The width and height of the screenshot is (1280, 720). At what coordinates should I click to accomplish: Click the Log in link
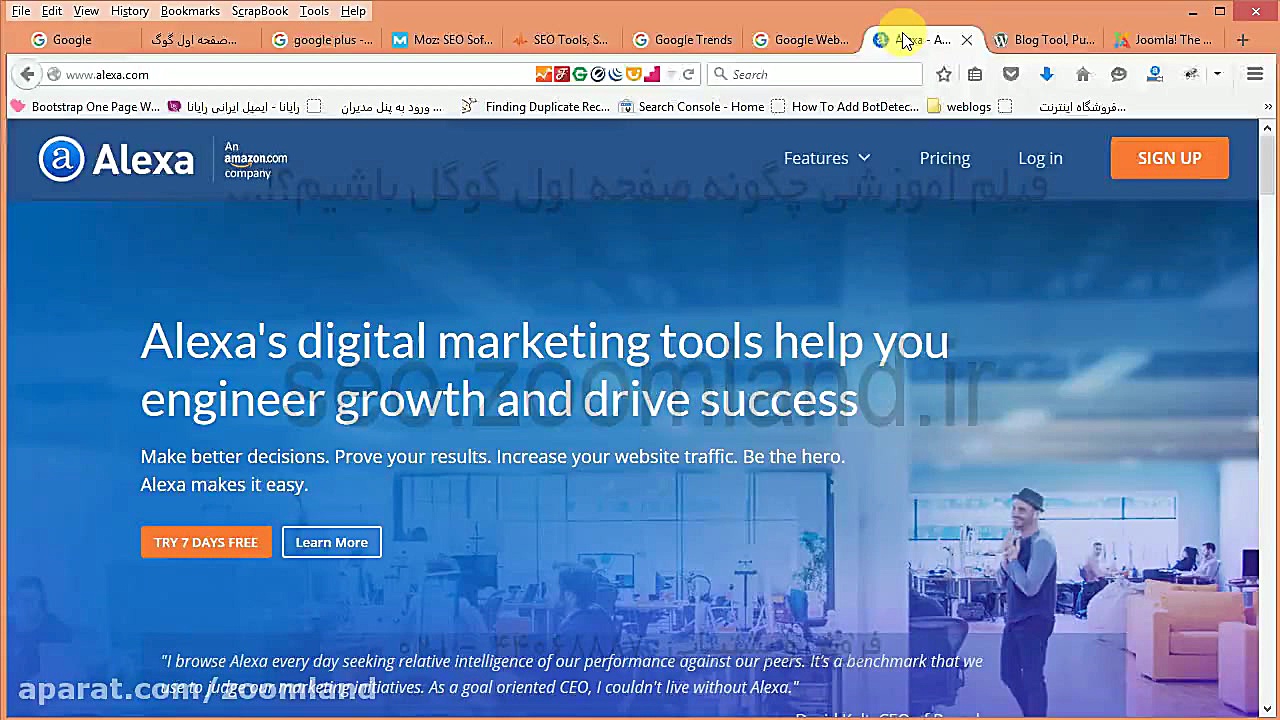[1040, 158]
